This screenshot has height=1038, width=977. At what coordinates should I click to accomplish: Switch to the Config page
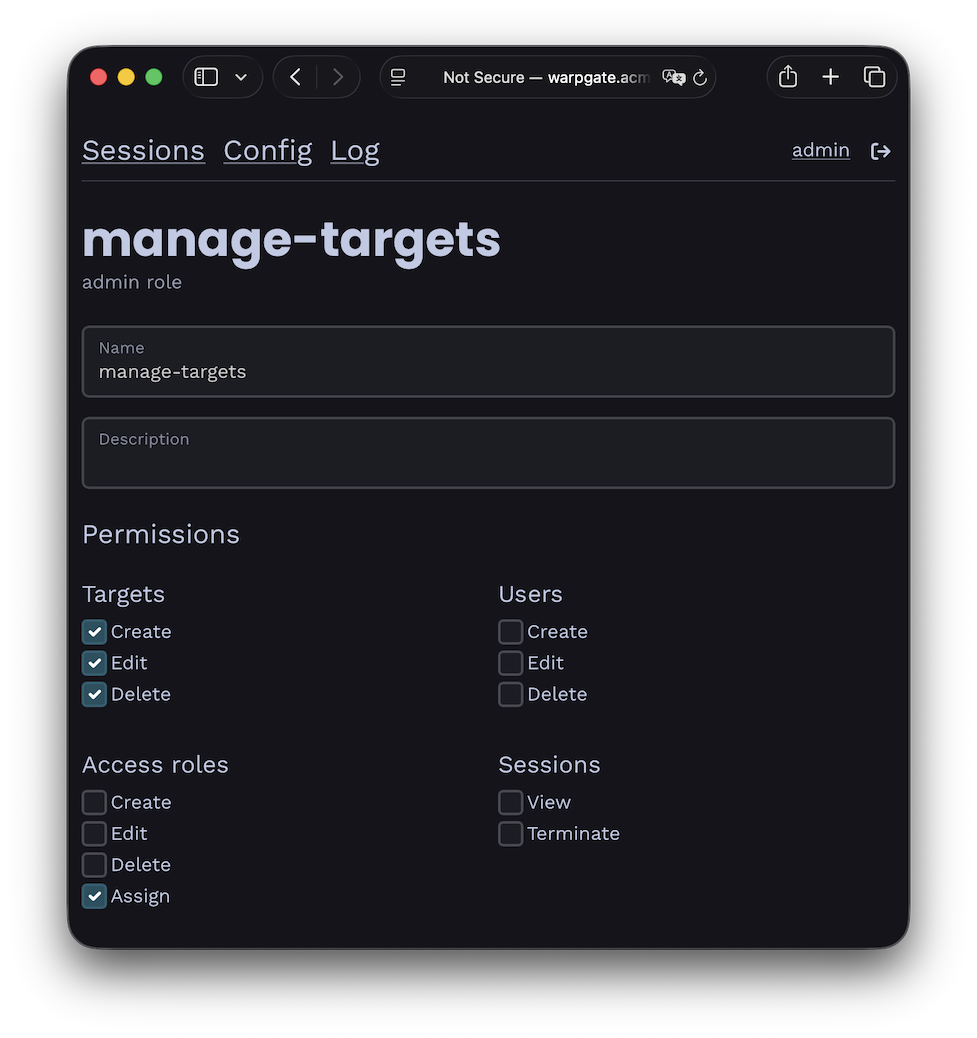tap(267, 150)
